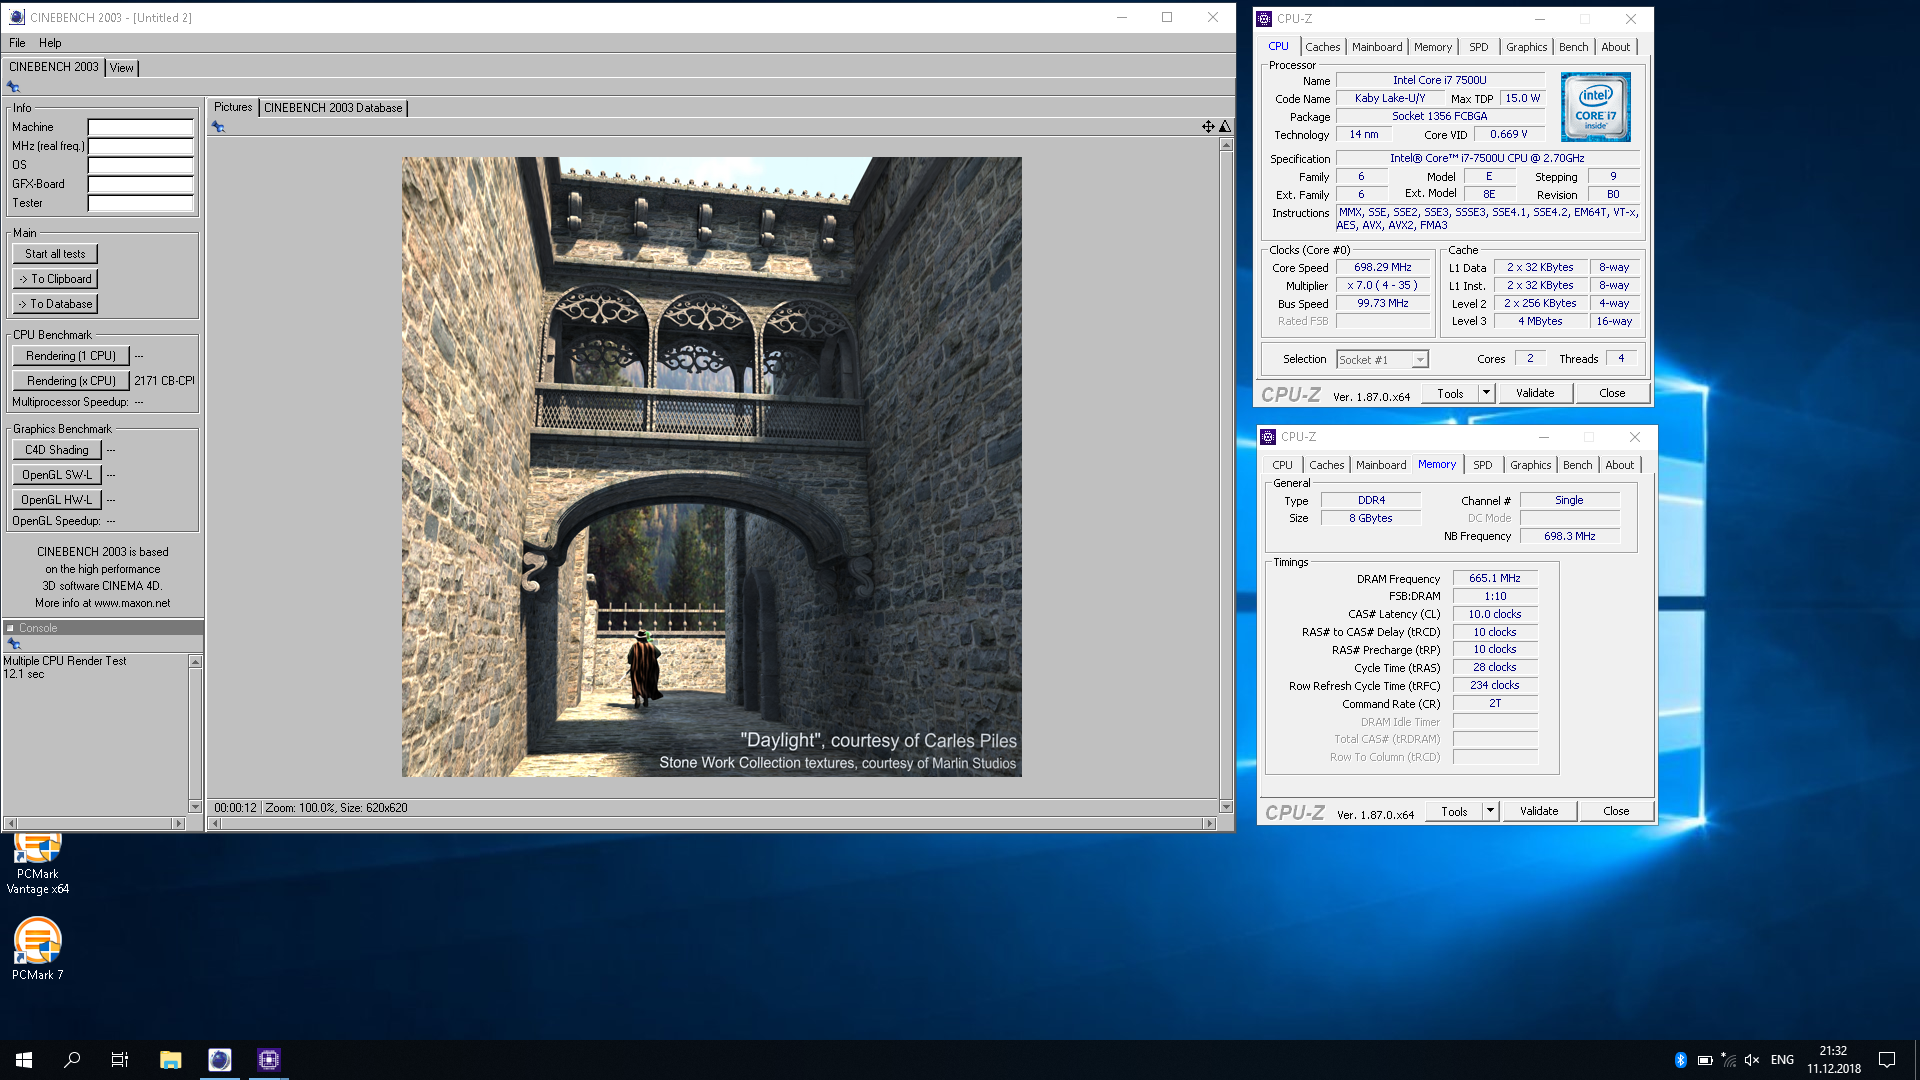Viewport: 1920px width, 1080px height.
Task: Click into the OS input field
Action: [141, 165]
